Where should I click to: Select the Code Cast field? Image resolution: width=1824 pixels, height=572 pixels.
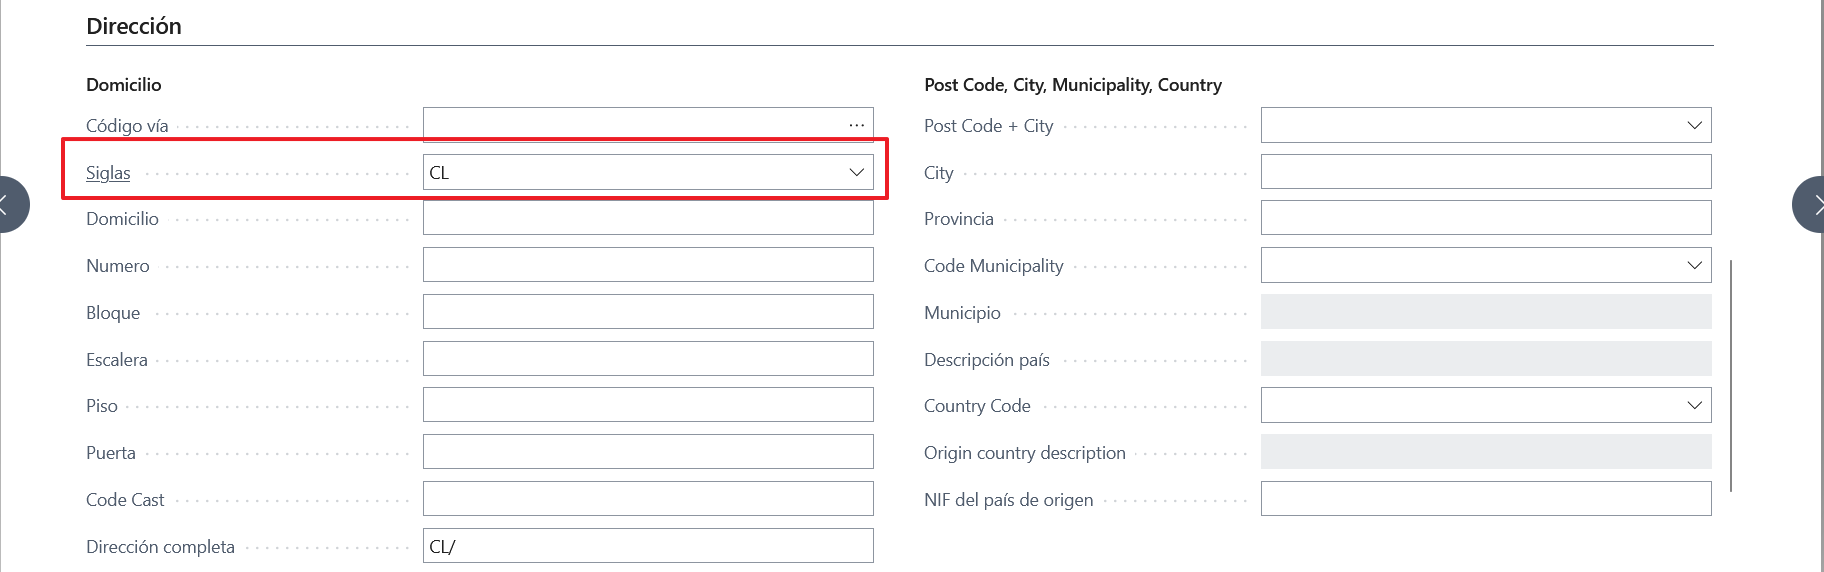point(647,499)
